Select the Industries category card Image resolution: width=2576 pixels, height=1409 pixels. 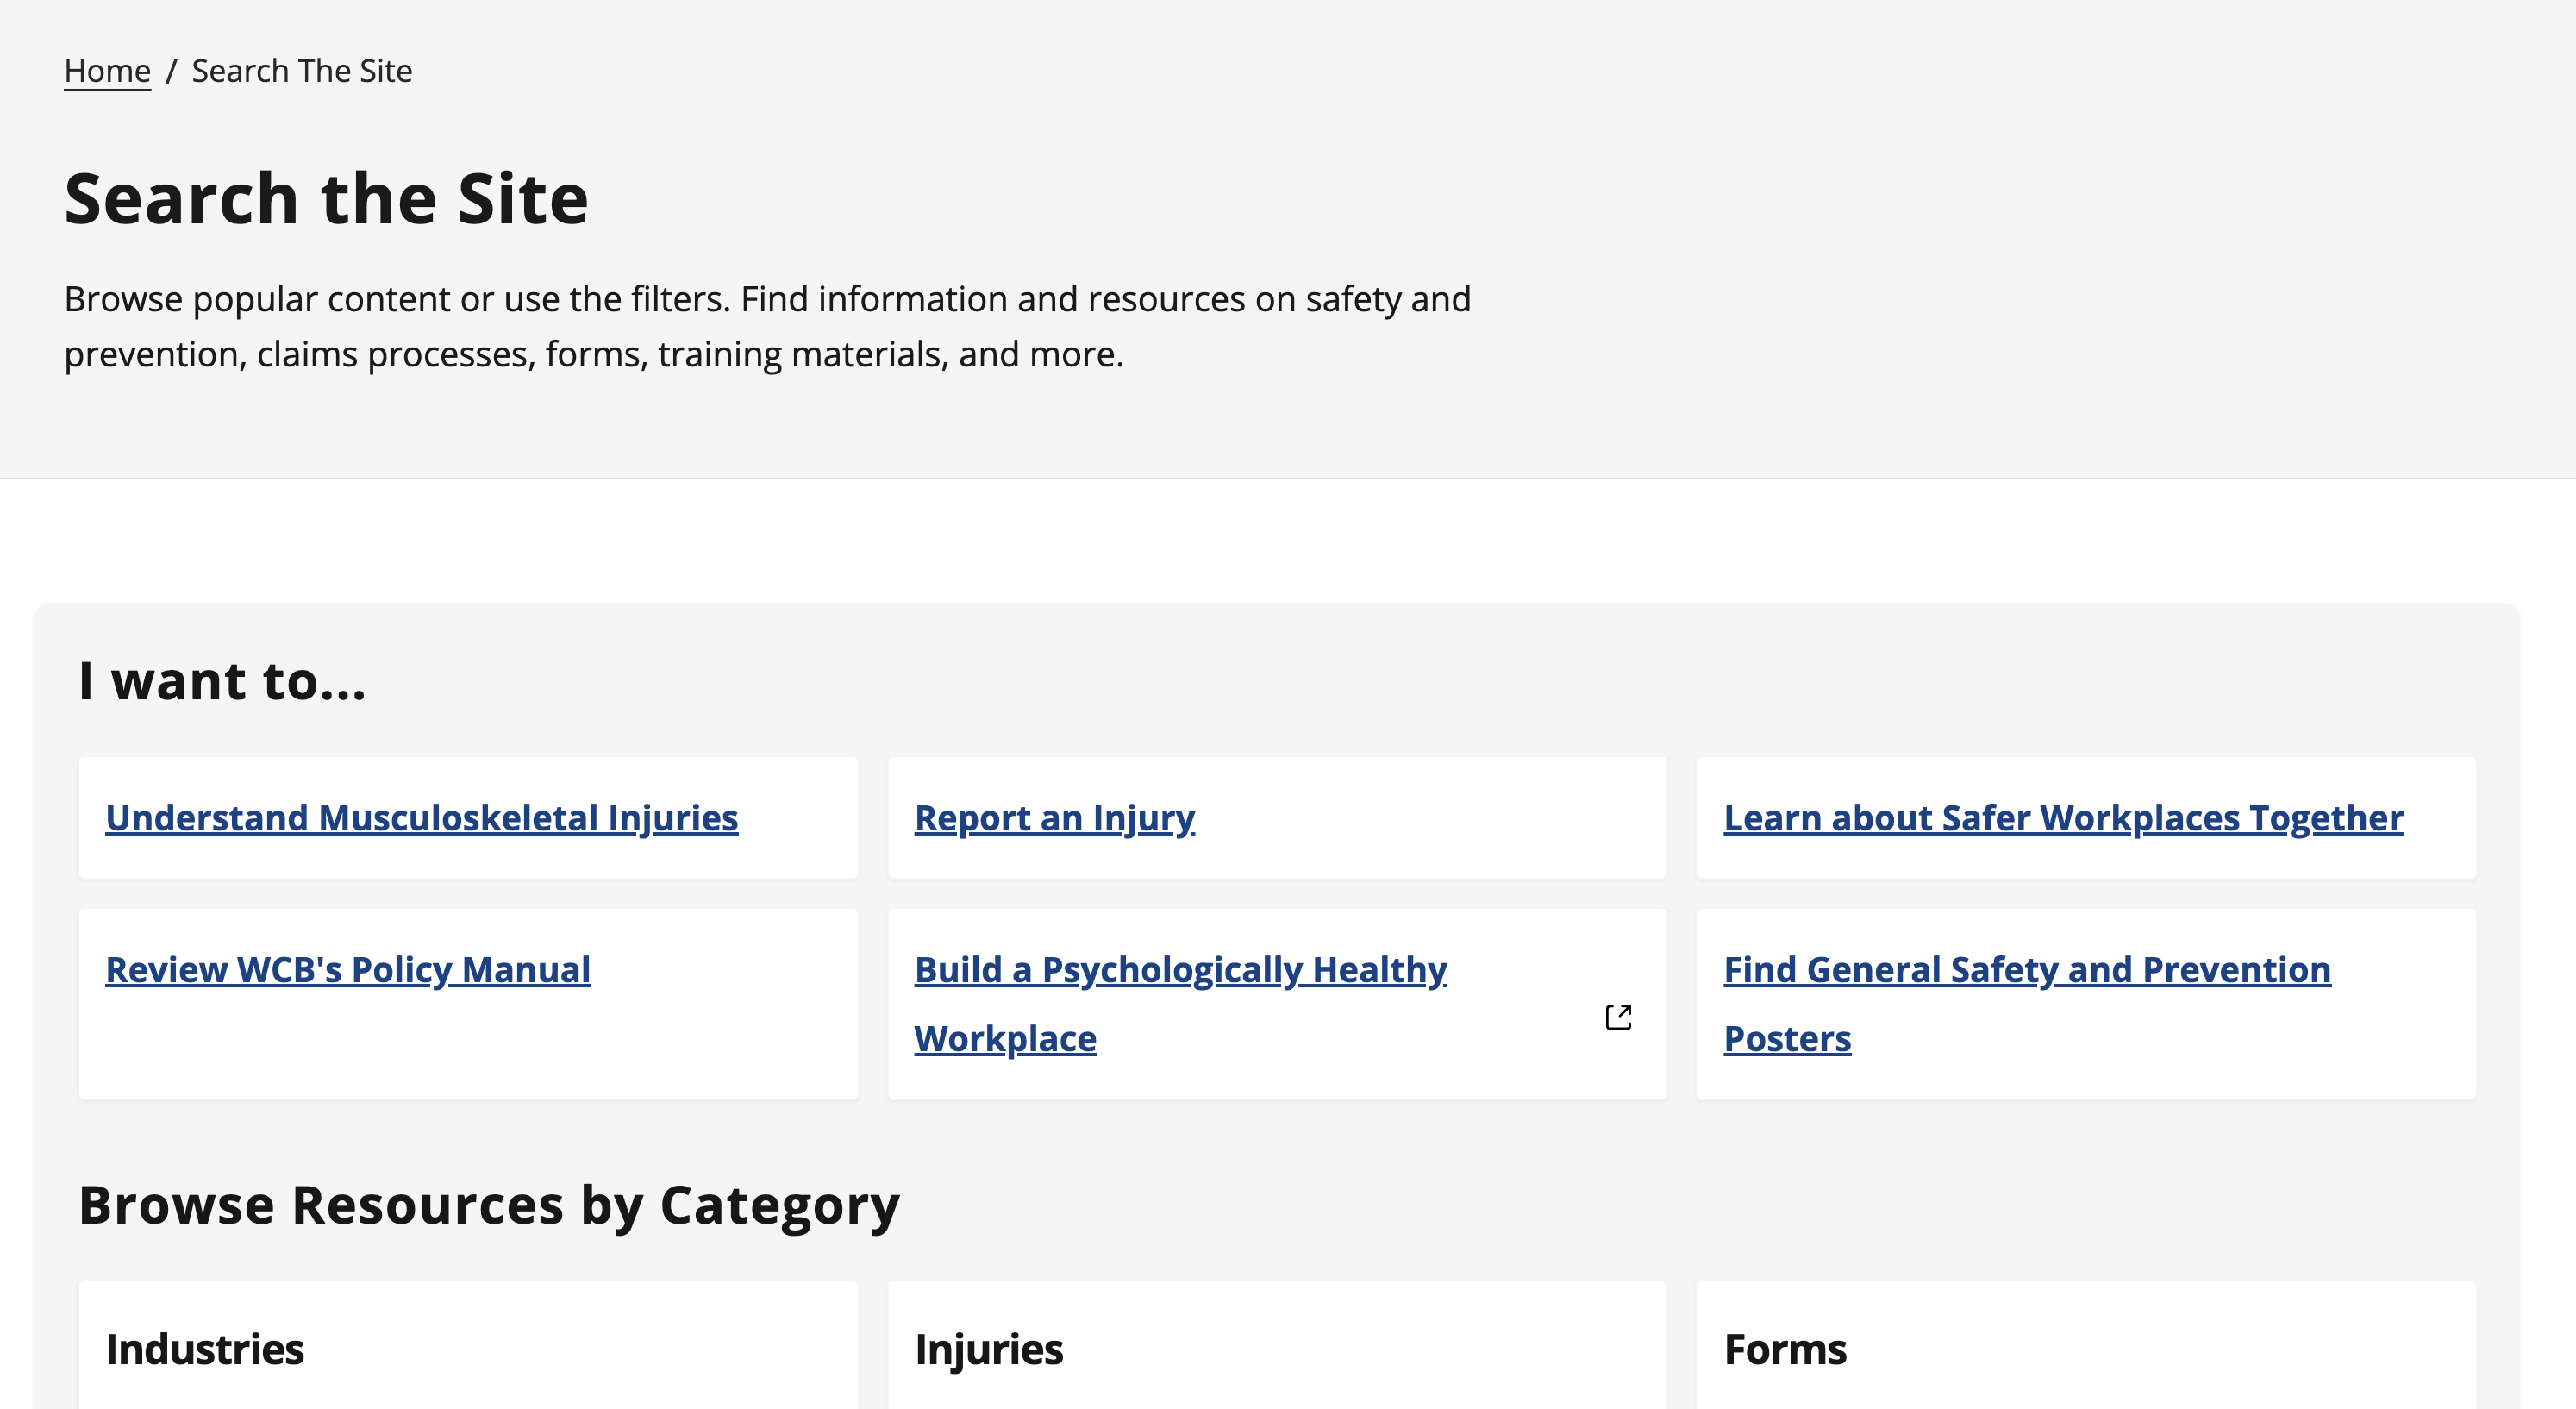pos(468,1345)
